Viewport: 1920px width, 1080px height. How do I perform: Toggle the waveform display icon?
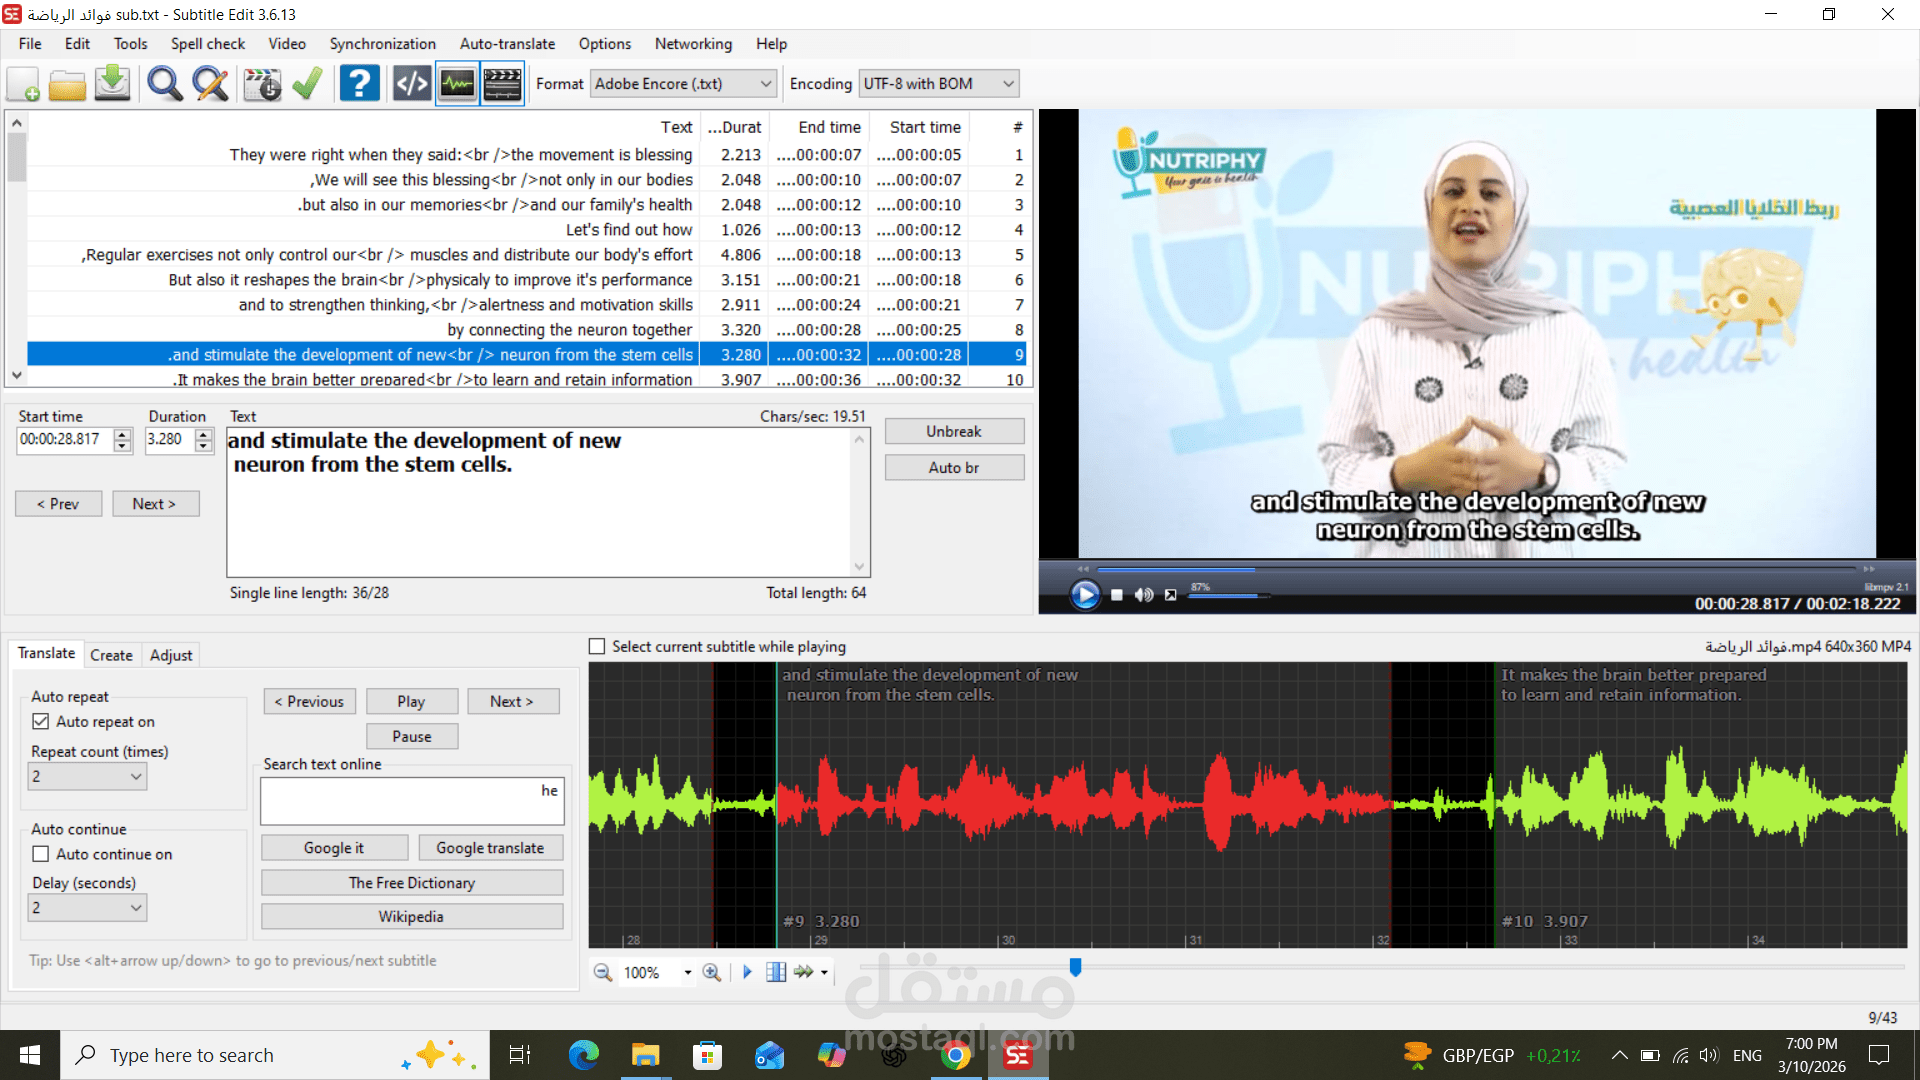coord(457,84)
